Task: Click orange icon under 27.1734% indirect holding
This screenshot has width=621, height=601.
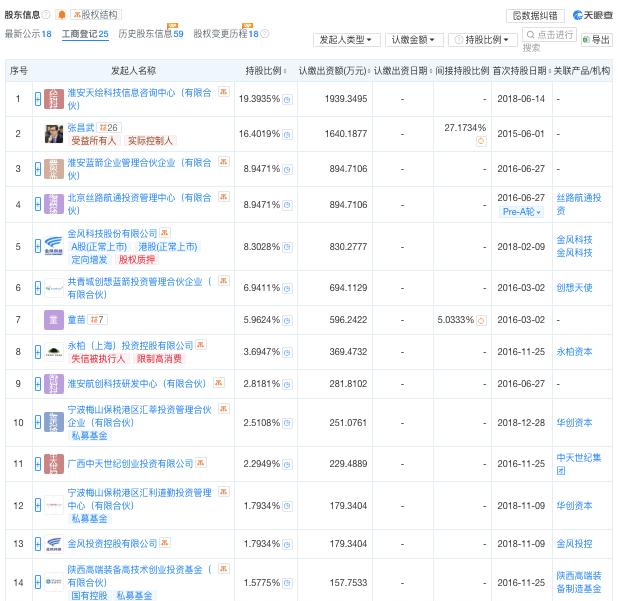Action: tap(481, 141)
